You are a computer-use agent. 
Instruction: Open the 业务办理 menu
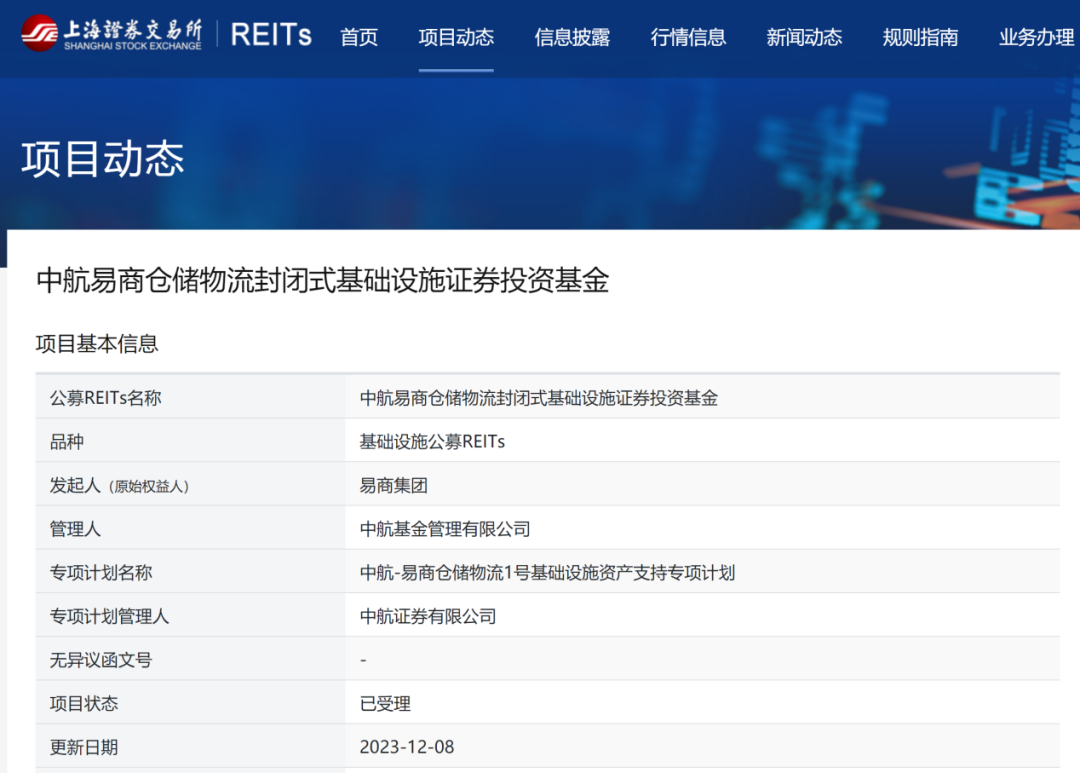1037,37
